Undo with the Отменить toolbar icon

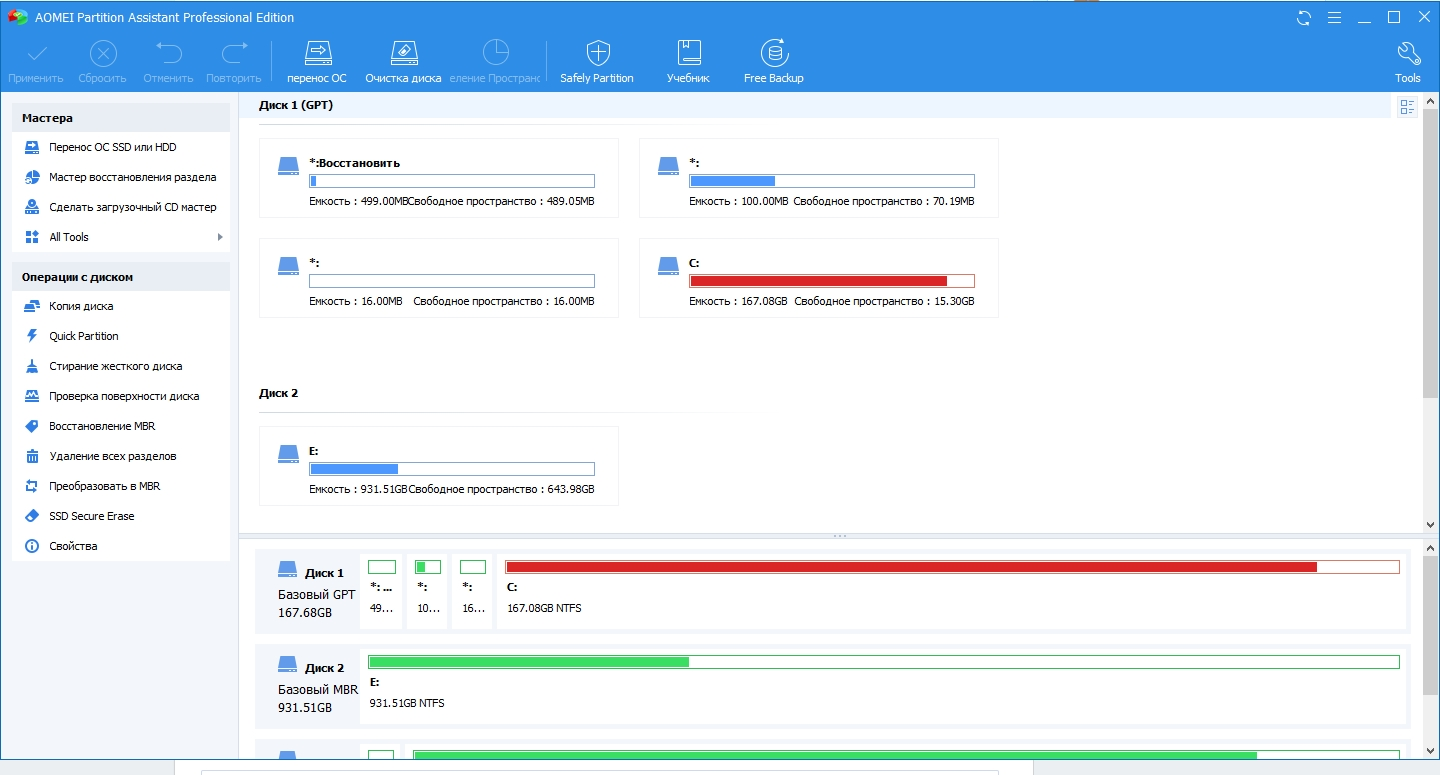(x=168, y=54)
